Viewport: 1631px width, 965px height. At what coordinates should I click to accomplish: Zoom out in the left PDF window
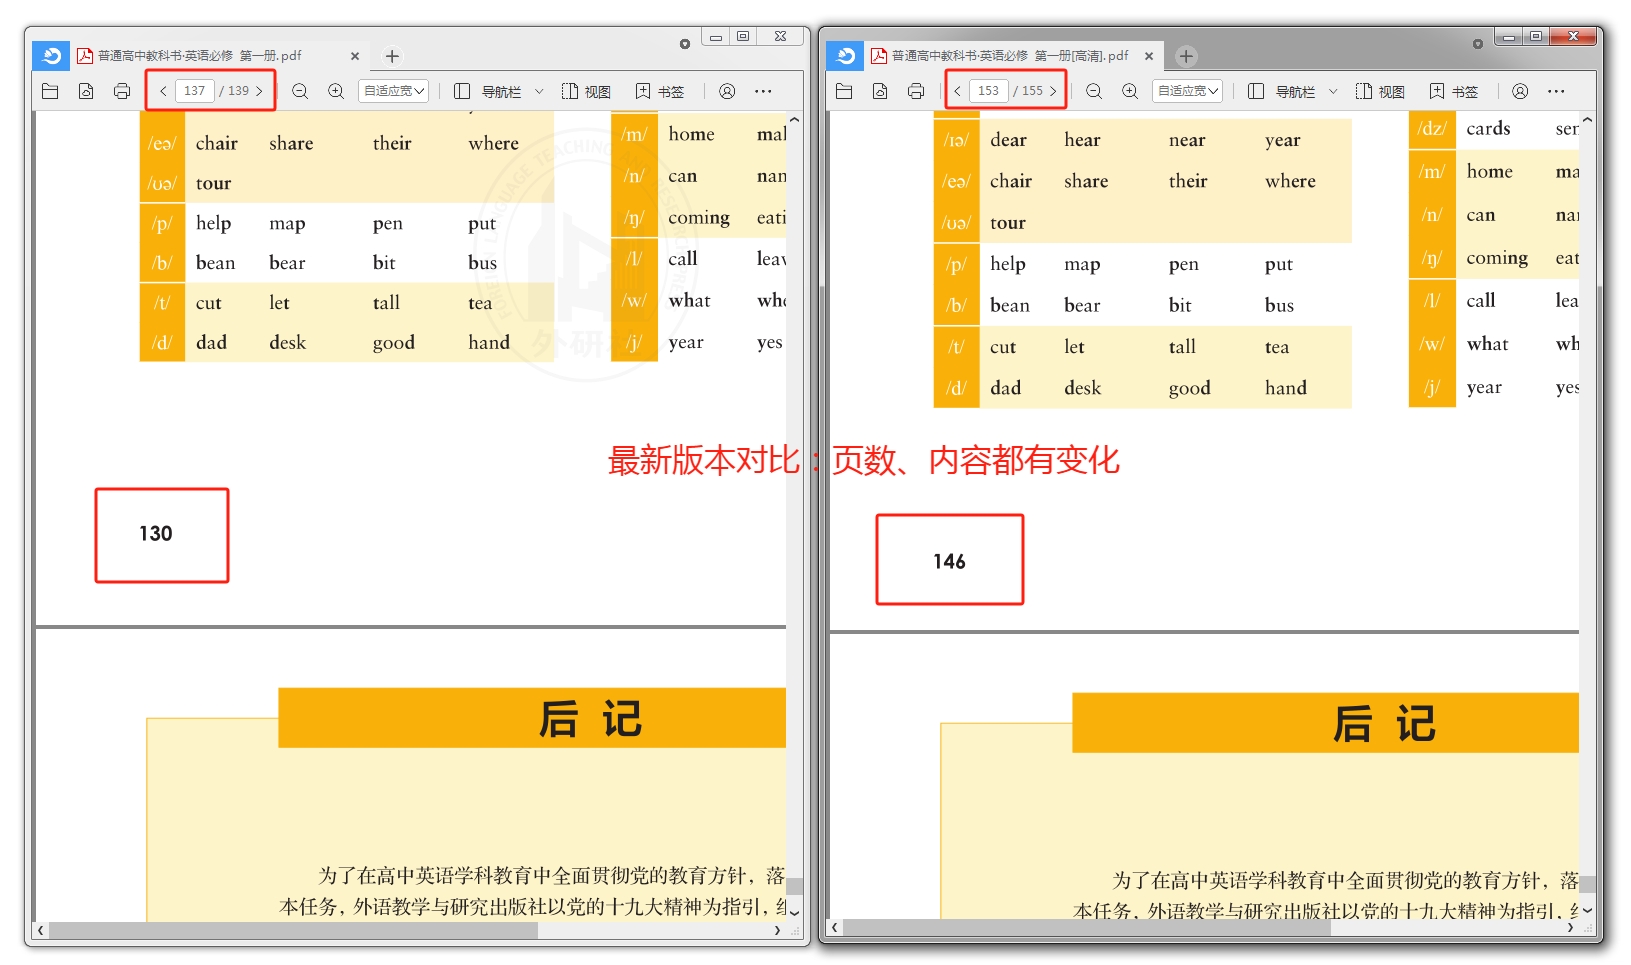(299, 91)
